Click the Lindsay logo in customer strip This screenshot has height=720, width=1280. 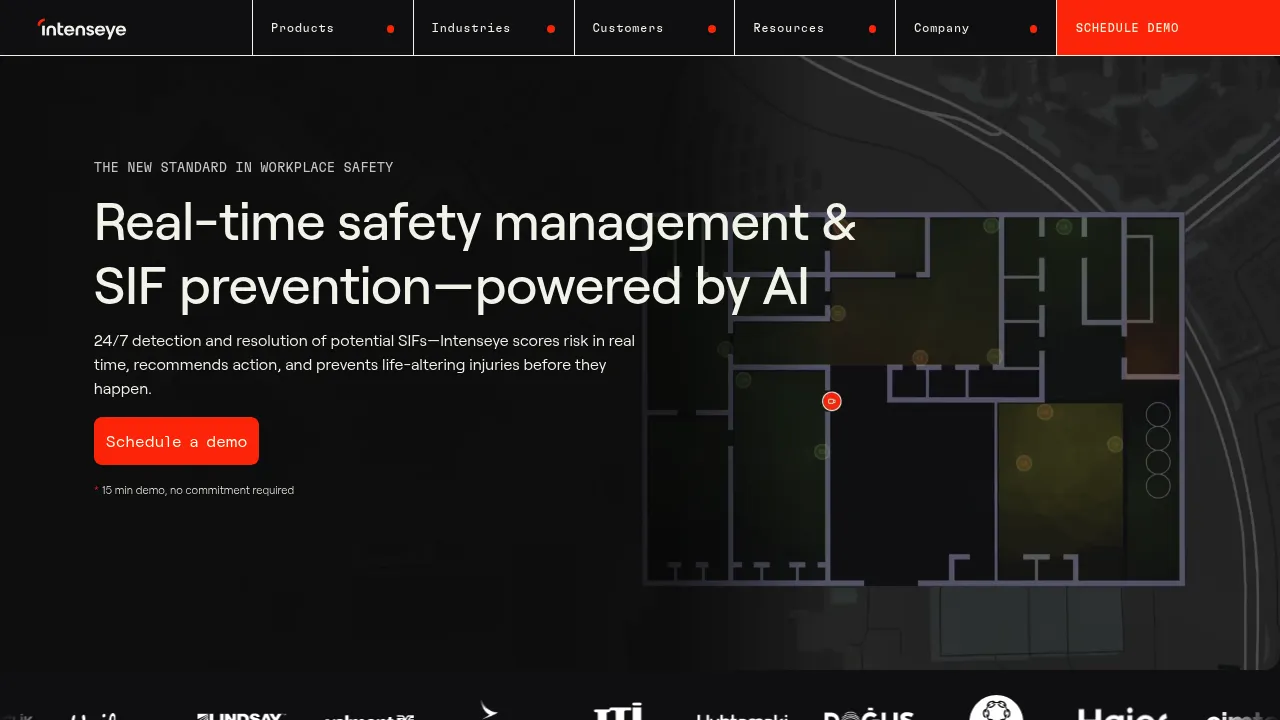click(x=241, y=715)
